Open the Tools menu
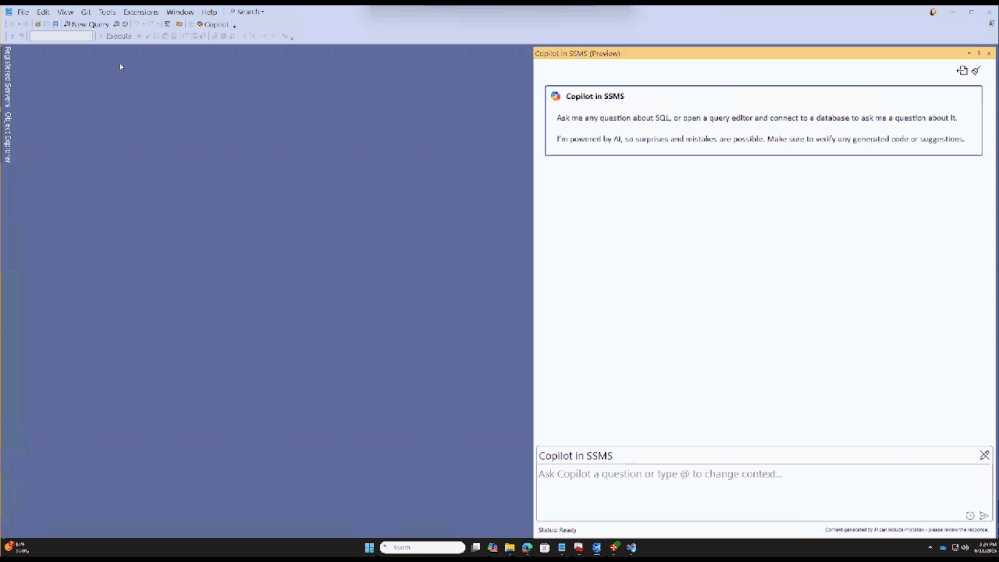This screenshot has width=999, height=562. (107, 12)
